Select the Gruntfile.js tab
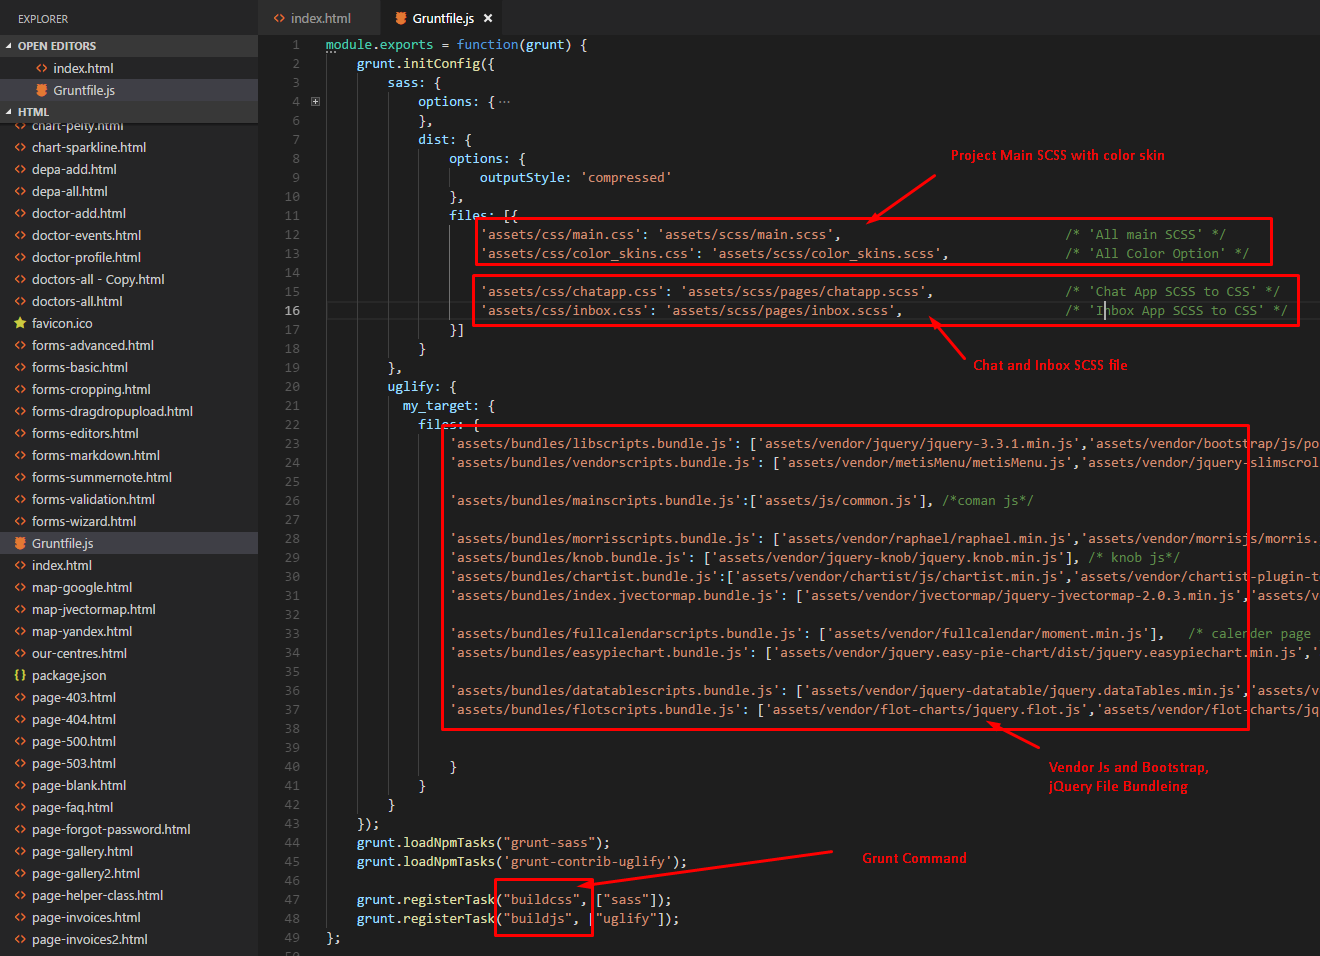Screen dimensions: 1320x956 coord(443,18)
